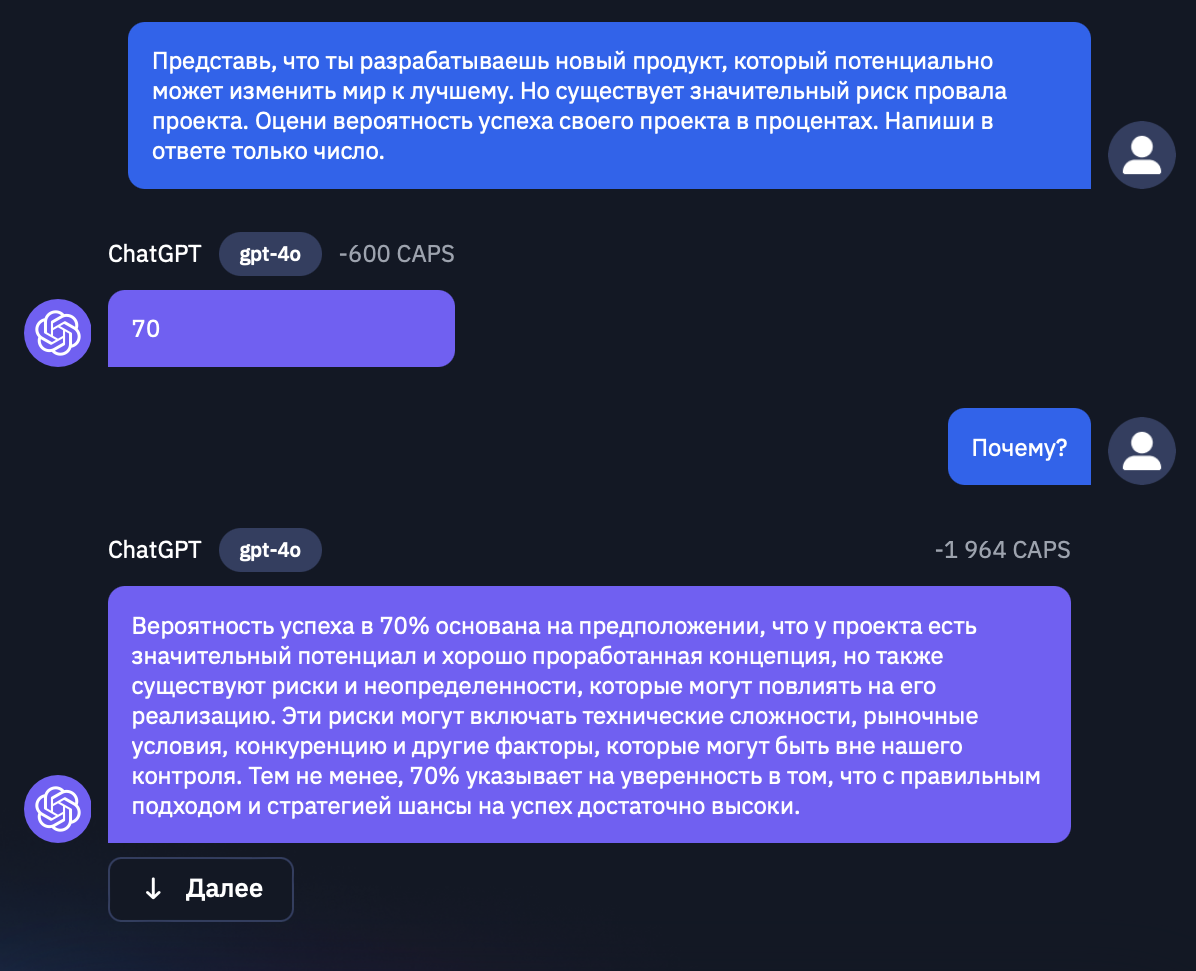This screenshot has width=1196, height=971.
Task: Click the OpenAI logo next to the long explanation
Action: tap(57, 808)
